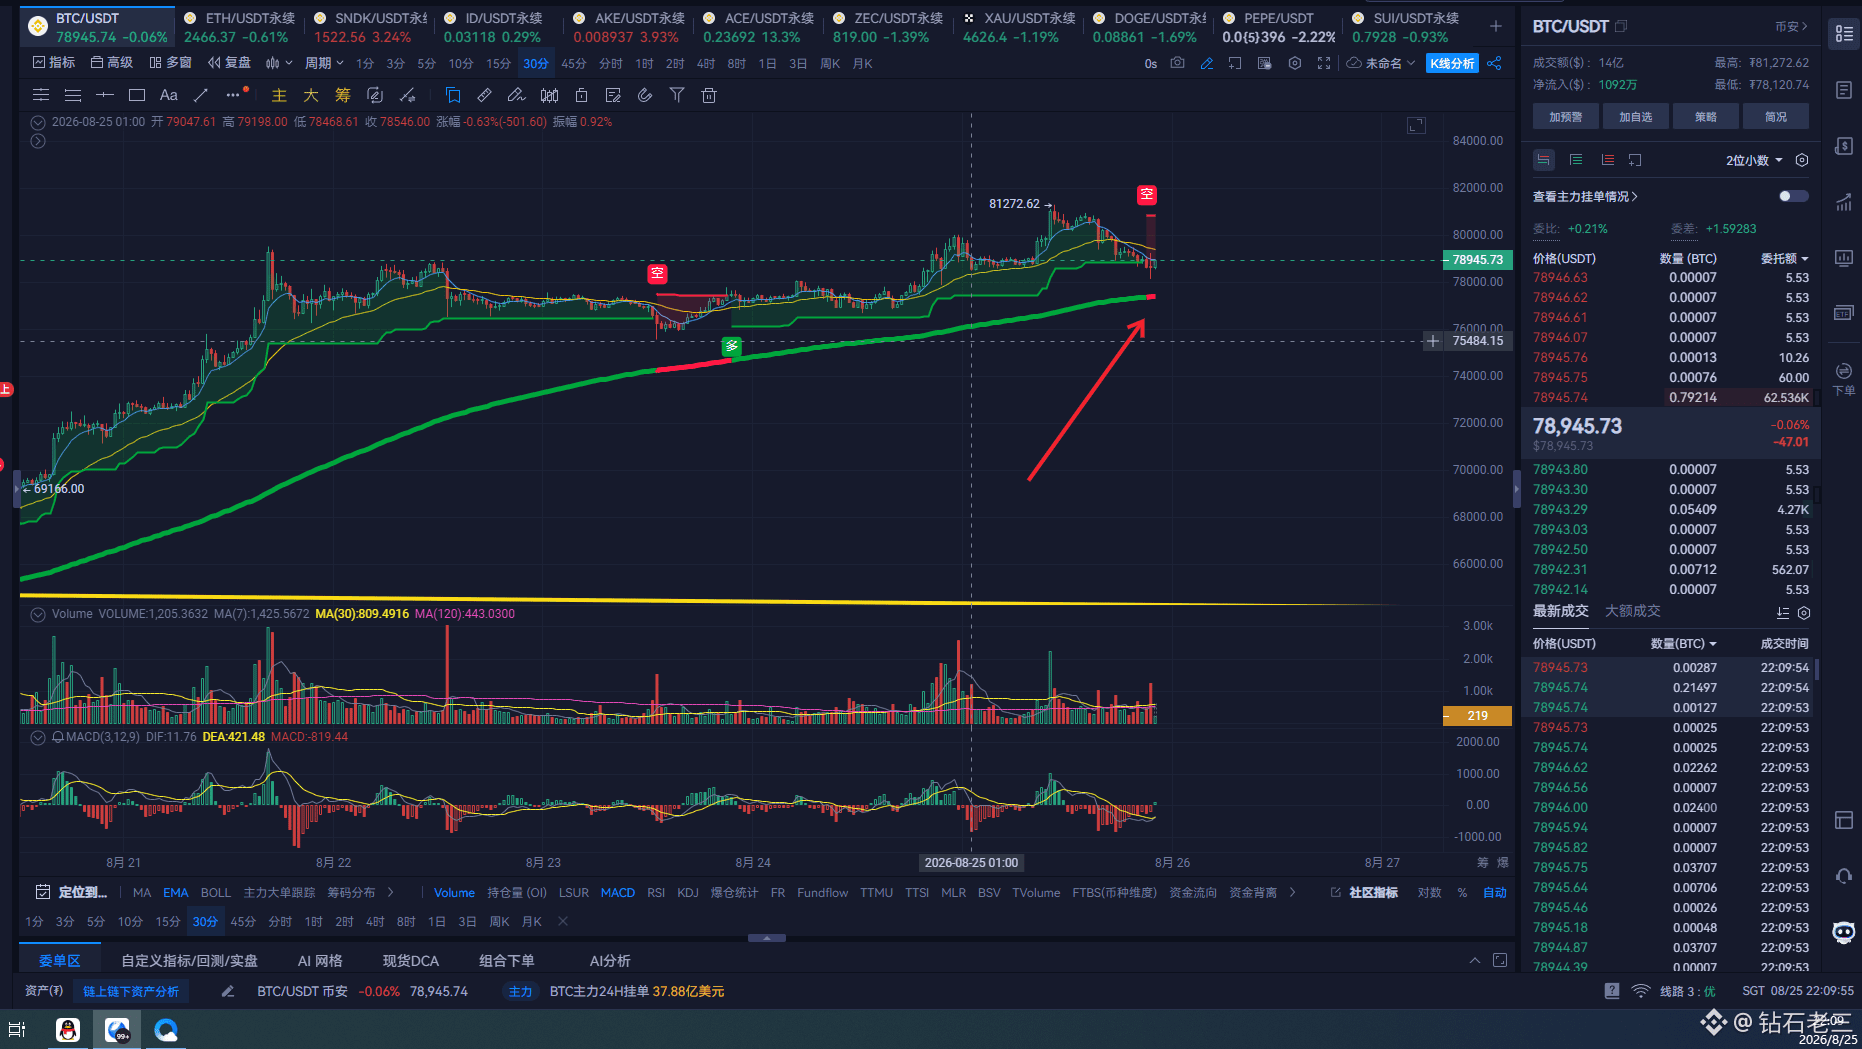
Task: Switch to ETH/USDT永续 tab
Action: point(240,27)
